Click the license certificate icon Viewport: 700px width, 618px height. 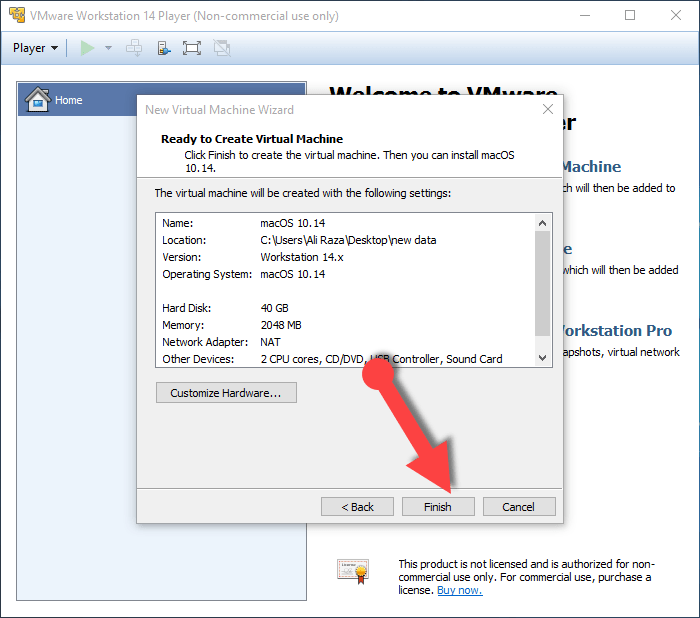point(353,570)
